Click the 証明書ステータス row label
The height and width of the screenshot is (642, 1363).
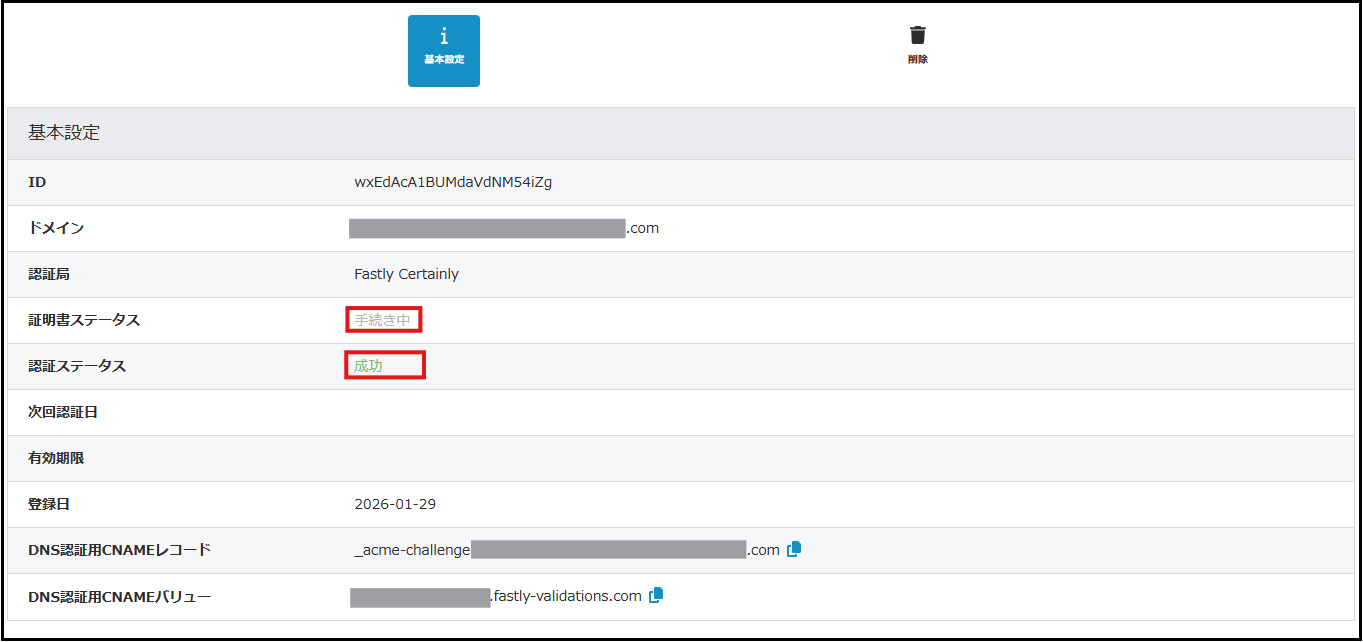click(x=84, y=320)
